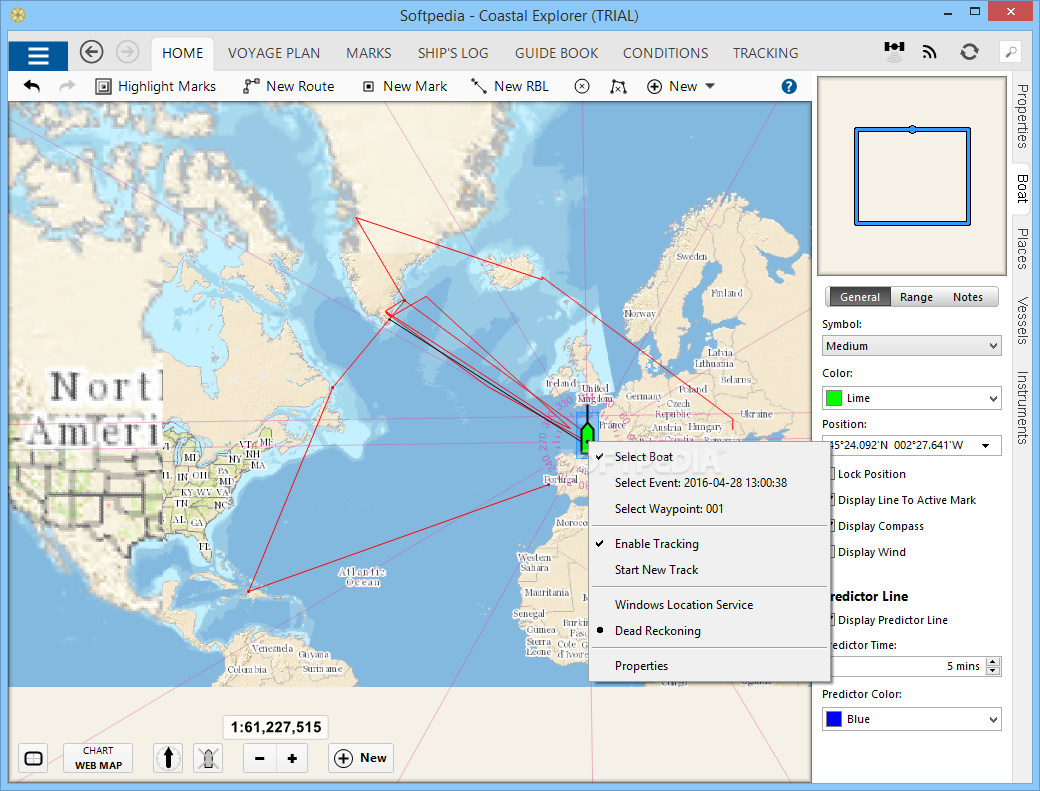Click the circled X cancel icon
1040x791 pixels.
coord(582,86)
